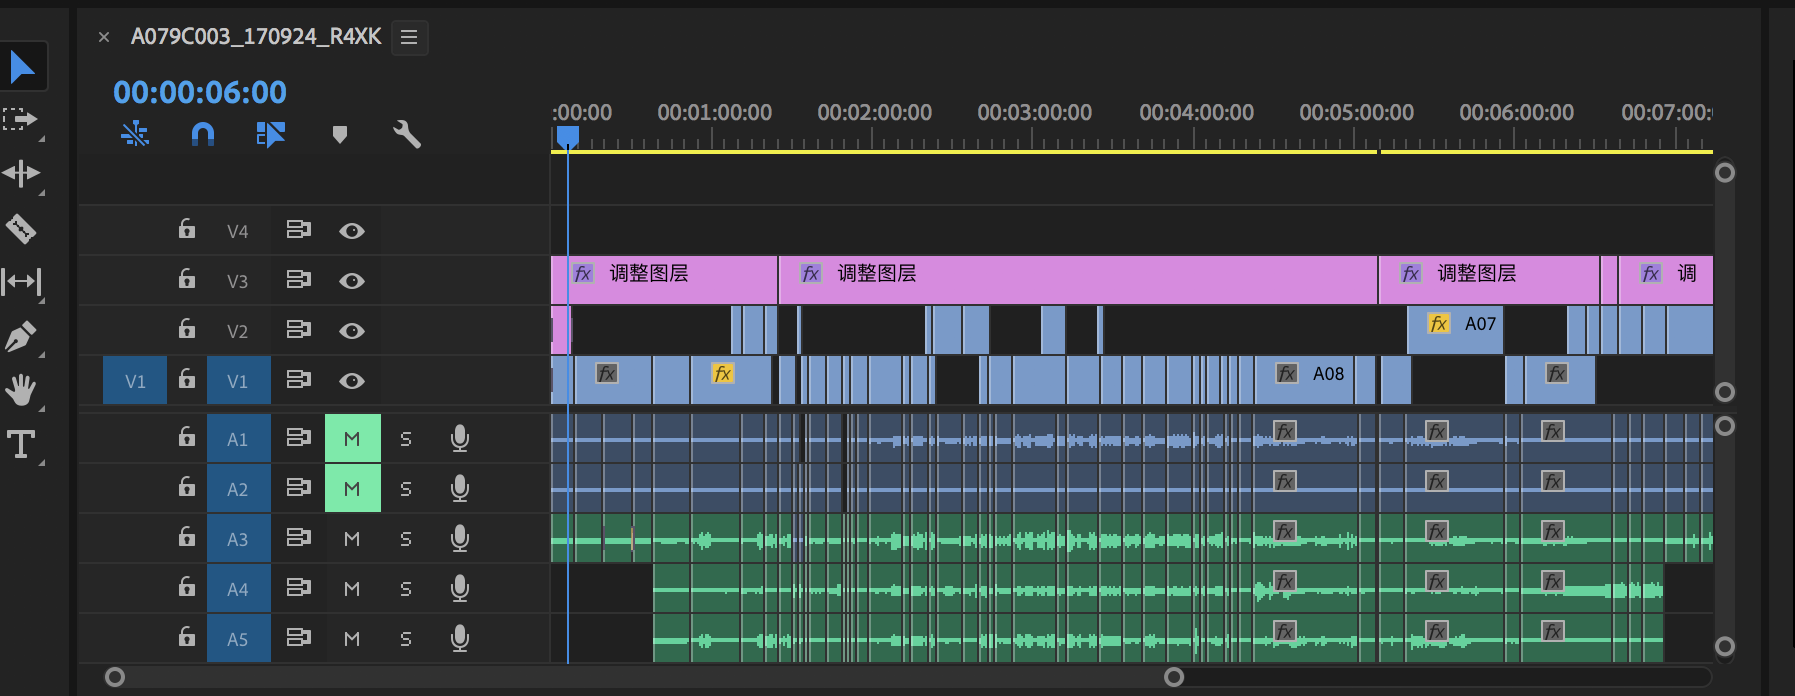Click the playhead timecode 00:00:06:00
The width and height of the screenshot is (1795, 696).
pyautogui.click(x=200, y=92)
